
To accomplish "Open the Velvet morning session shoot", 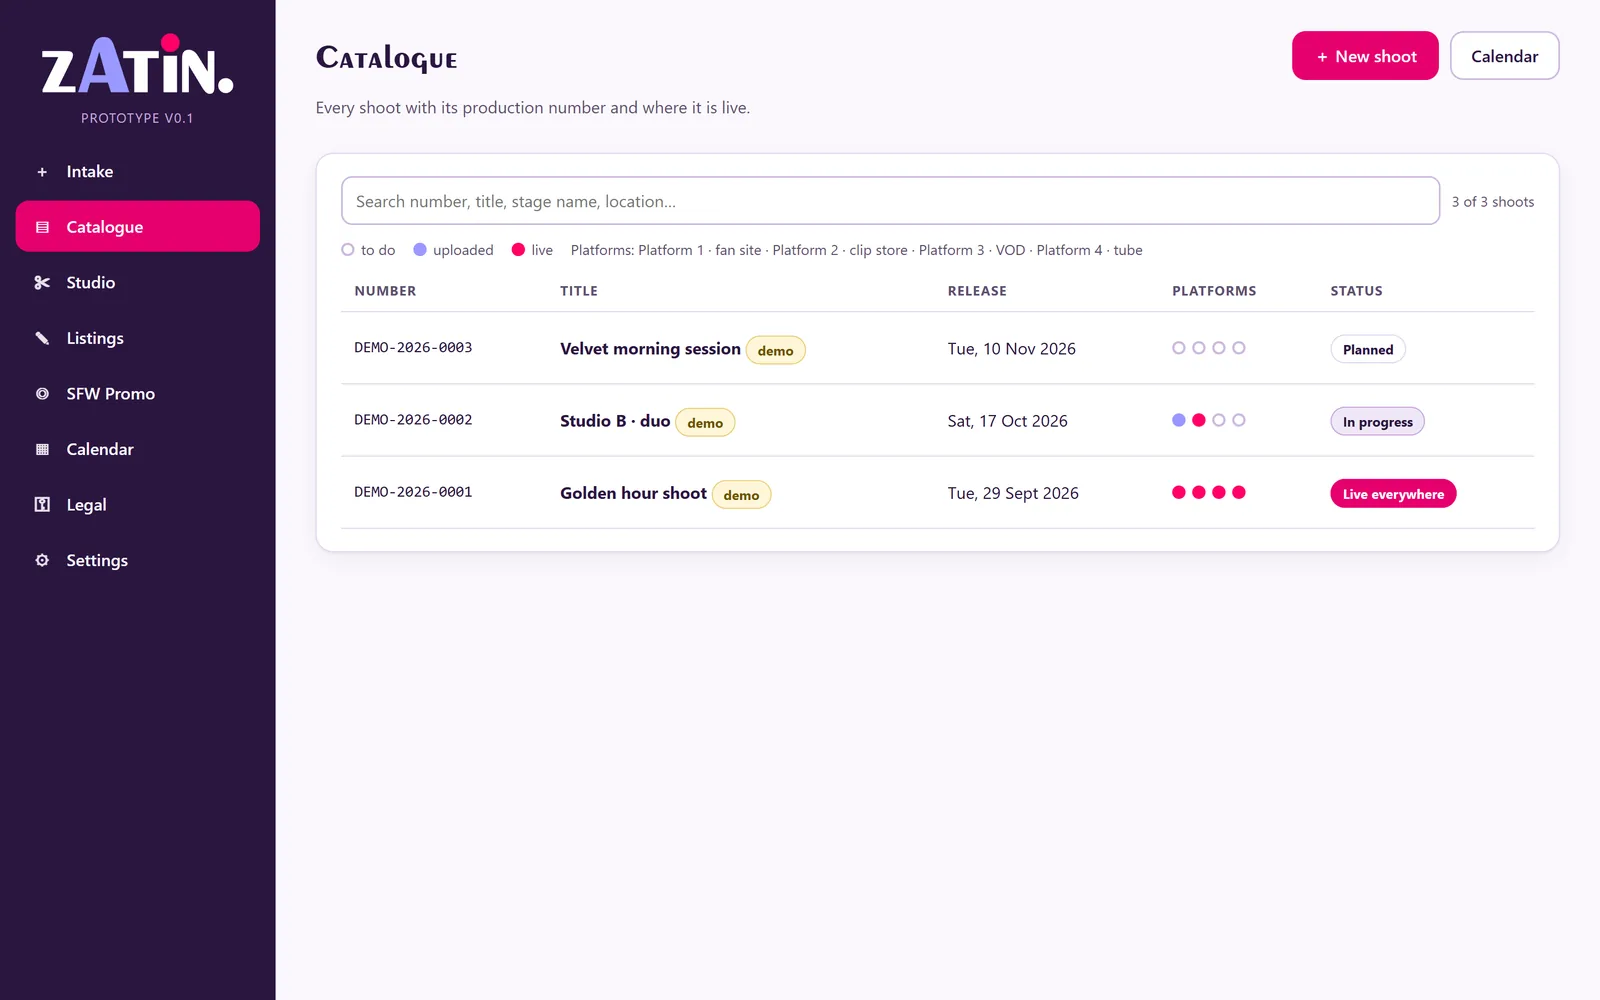I will click(650, 348).
